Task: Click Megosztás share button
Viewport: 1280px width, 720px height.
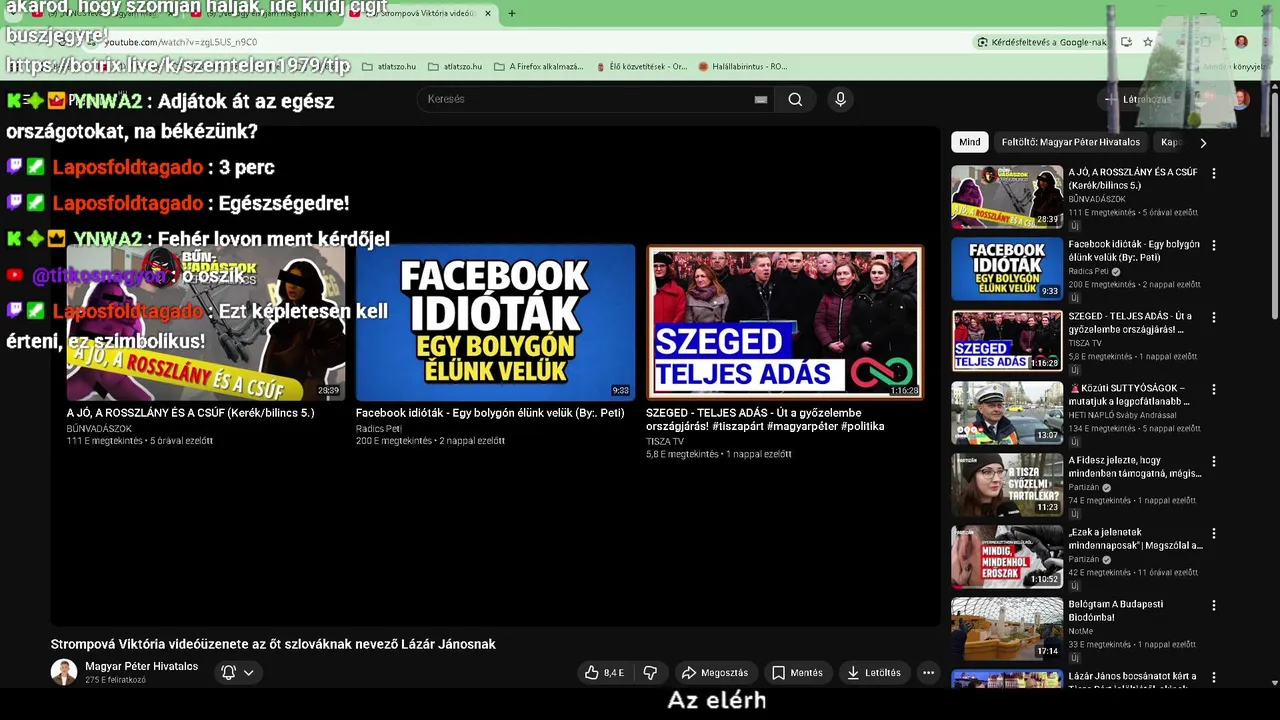Action: [x=715, y=673]
